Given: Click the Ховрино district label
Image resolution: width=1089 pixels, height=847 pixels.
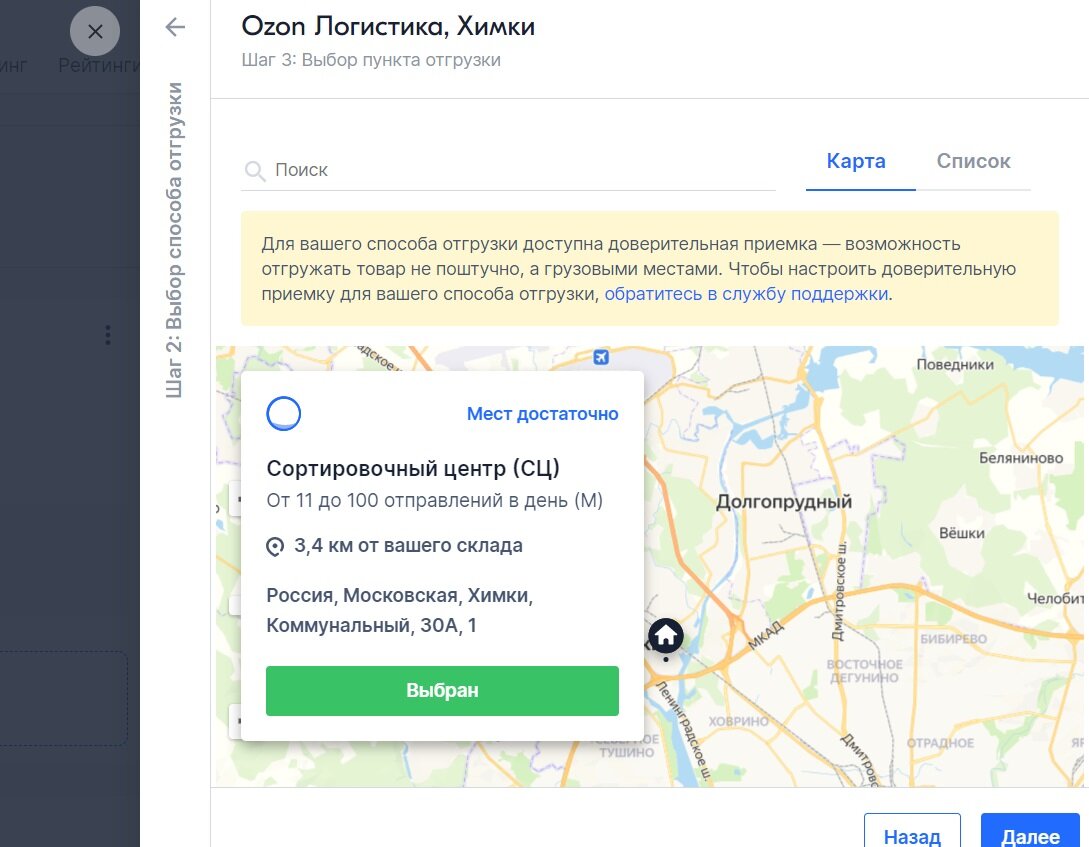Looking at the screenshot, I should 738,721.
